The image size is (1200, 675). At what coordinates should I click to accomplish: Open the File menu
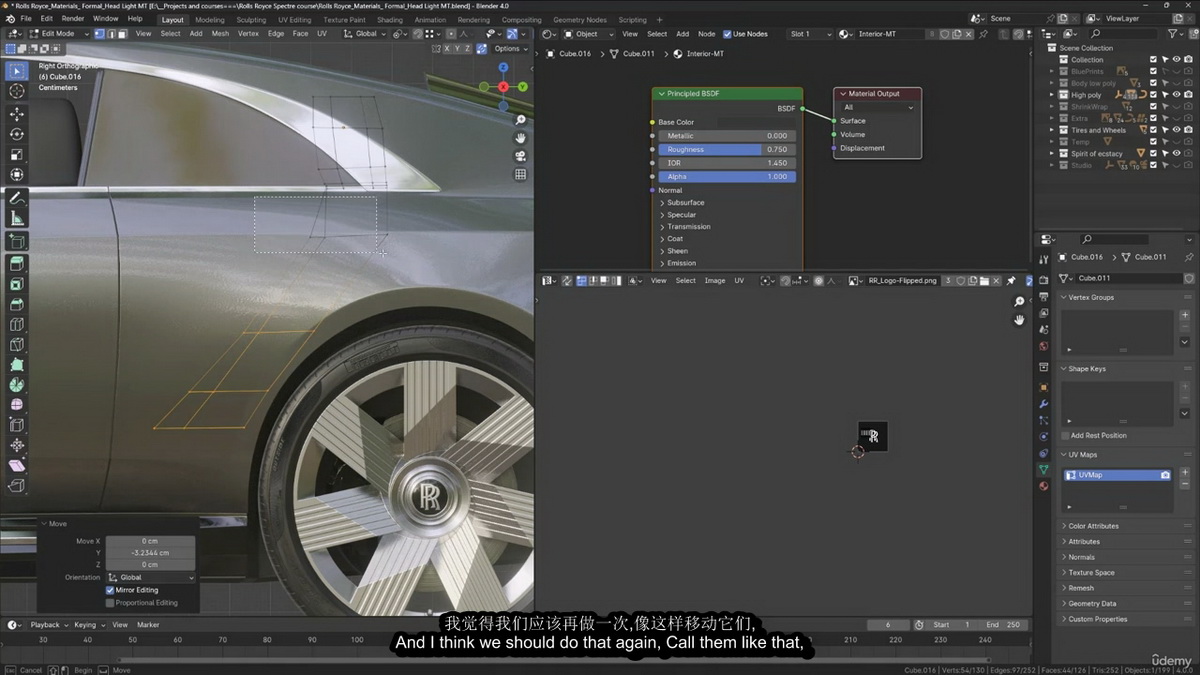coord(25,19)
